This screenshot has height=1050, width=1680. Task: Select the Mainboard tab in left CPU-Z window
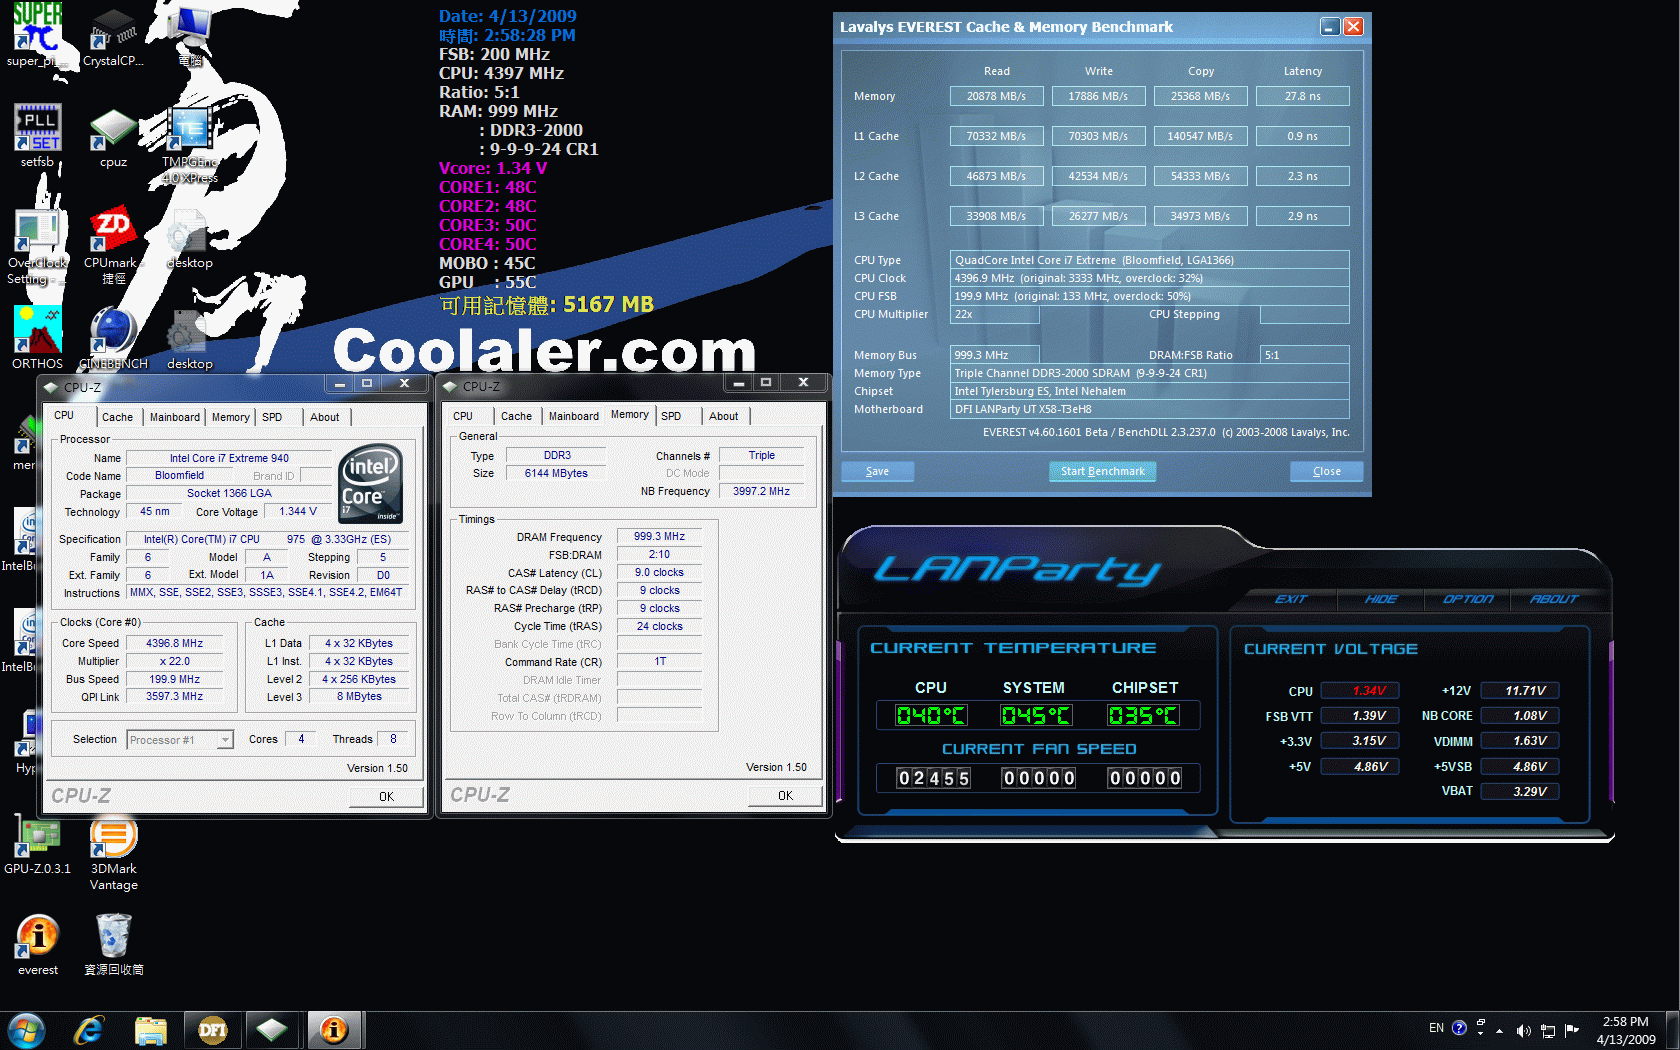175,417
